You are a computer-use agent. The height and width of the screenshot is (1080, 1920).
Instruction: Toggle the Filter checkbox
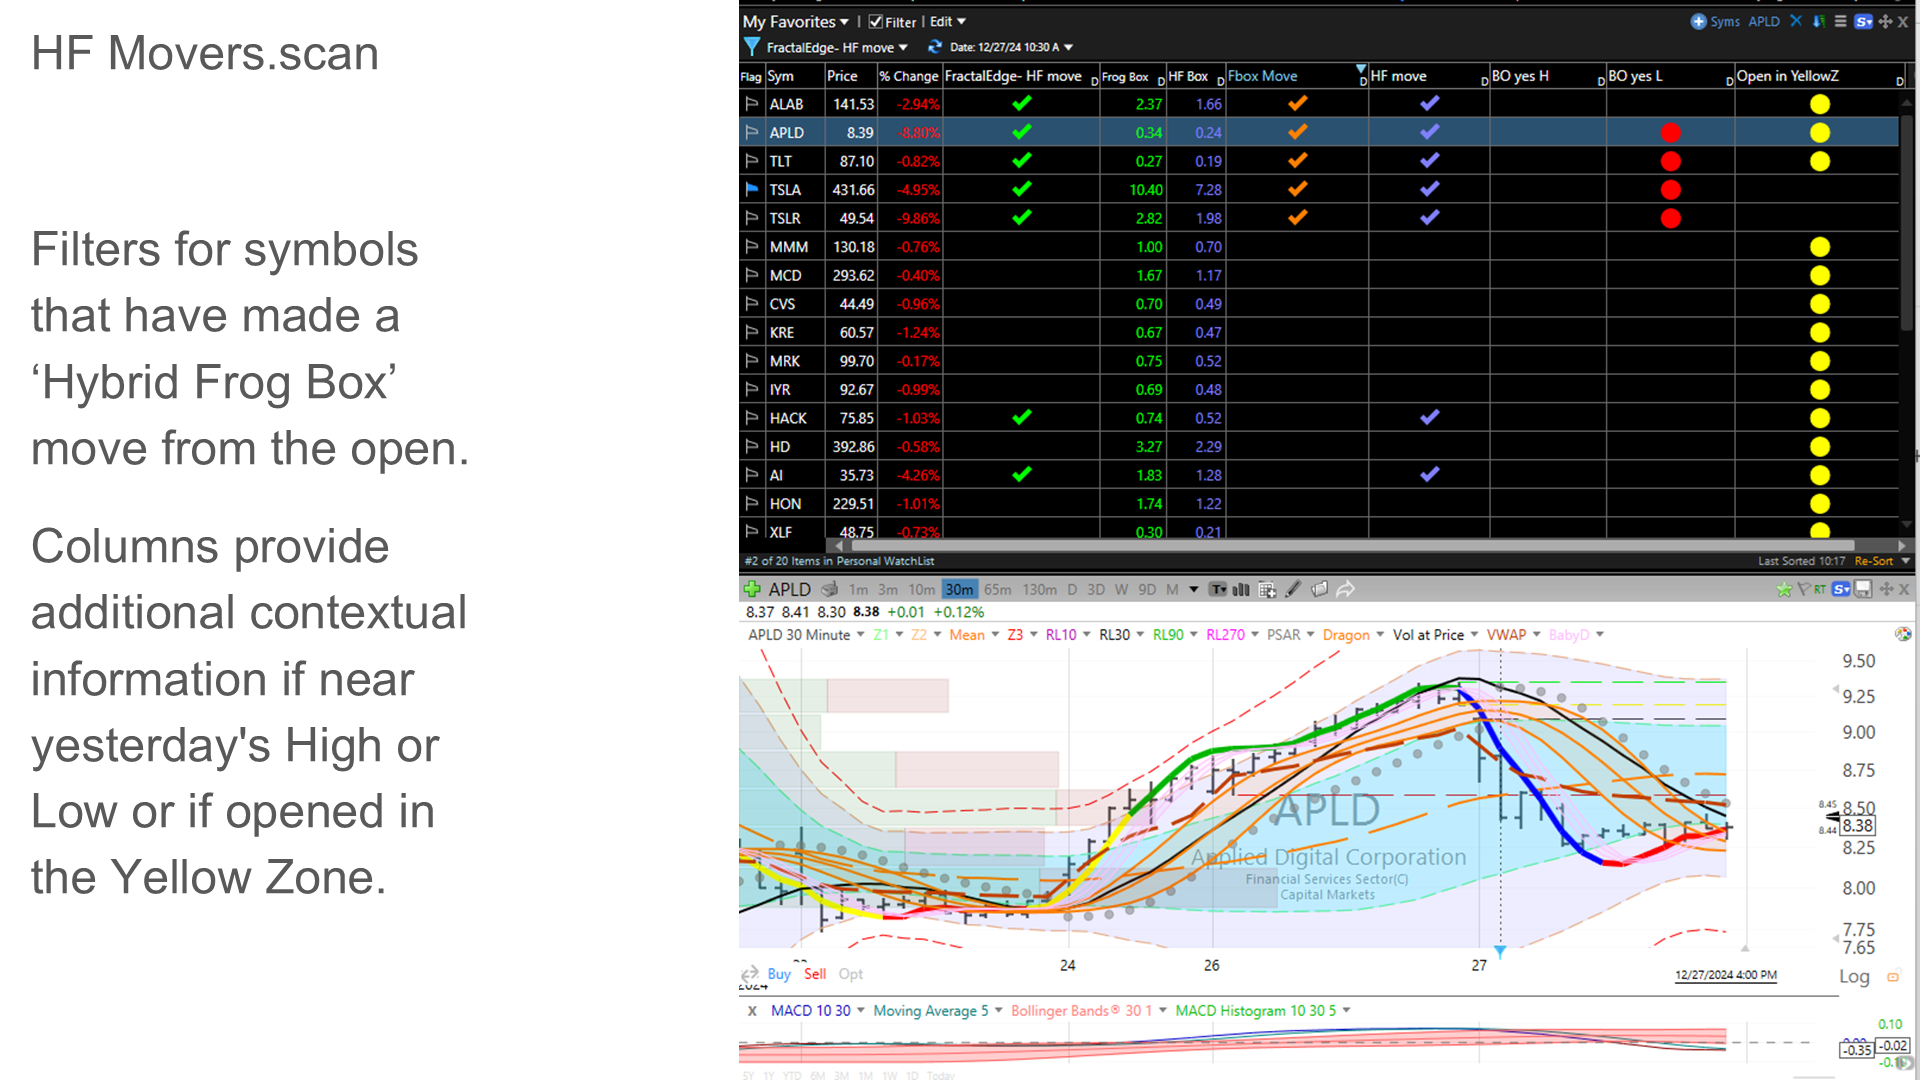coord(876,22)
